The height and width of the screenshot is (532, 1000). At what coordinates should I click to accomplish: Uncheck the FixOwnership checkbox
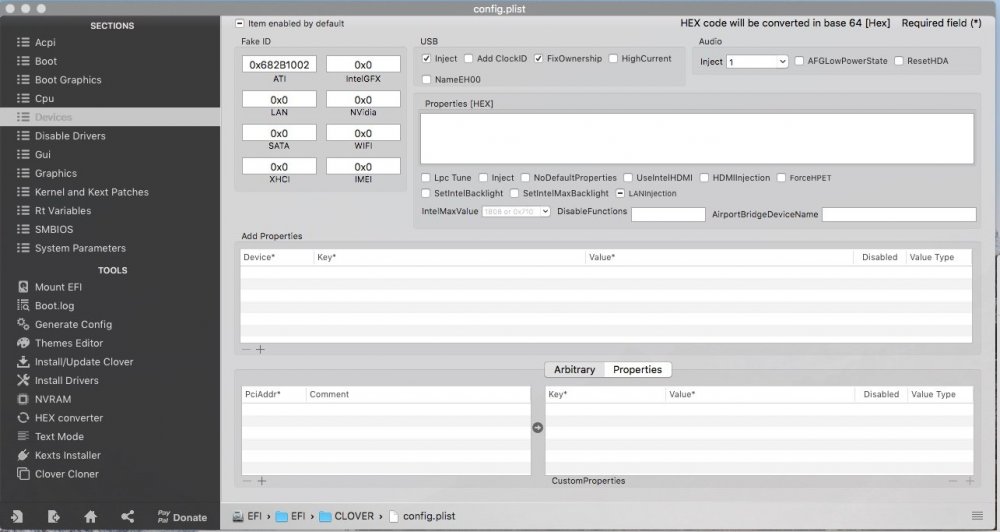[x=538, y=59]
